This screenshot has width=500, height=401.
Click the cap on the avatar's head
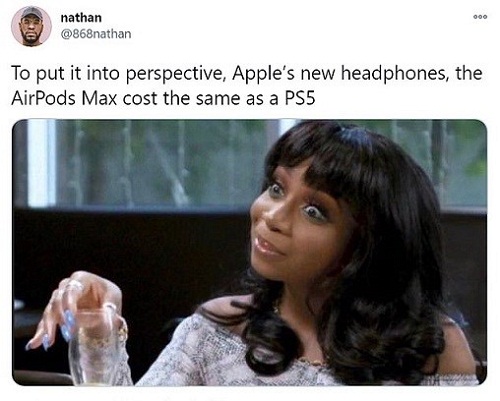pyautogui.click(x=32, y=14)
